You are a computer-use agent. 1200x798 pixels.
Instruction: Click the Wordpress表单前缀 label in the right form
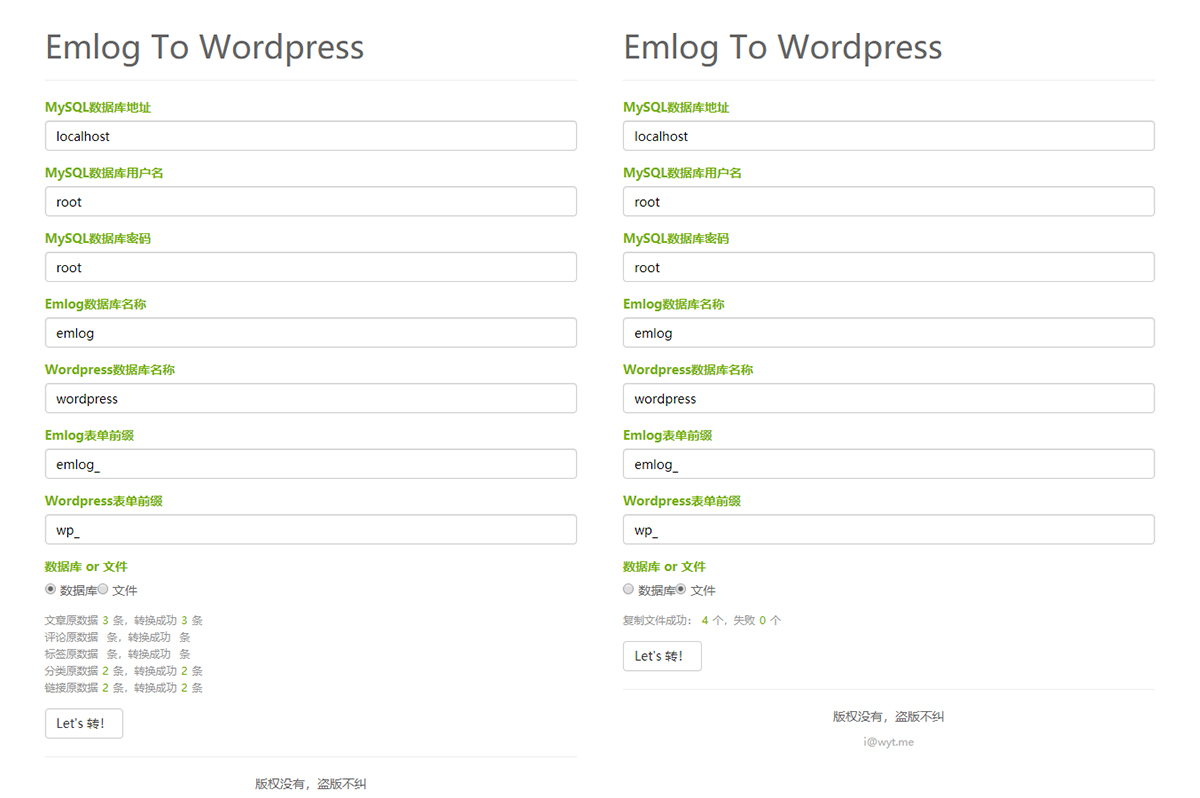point(682,501)
